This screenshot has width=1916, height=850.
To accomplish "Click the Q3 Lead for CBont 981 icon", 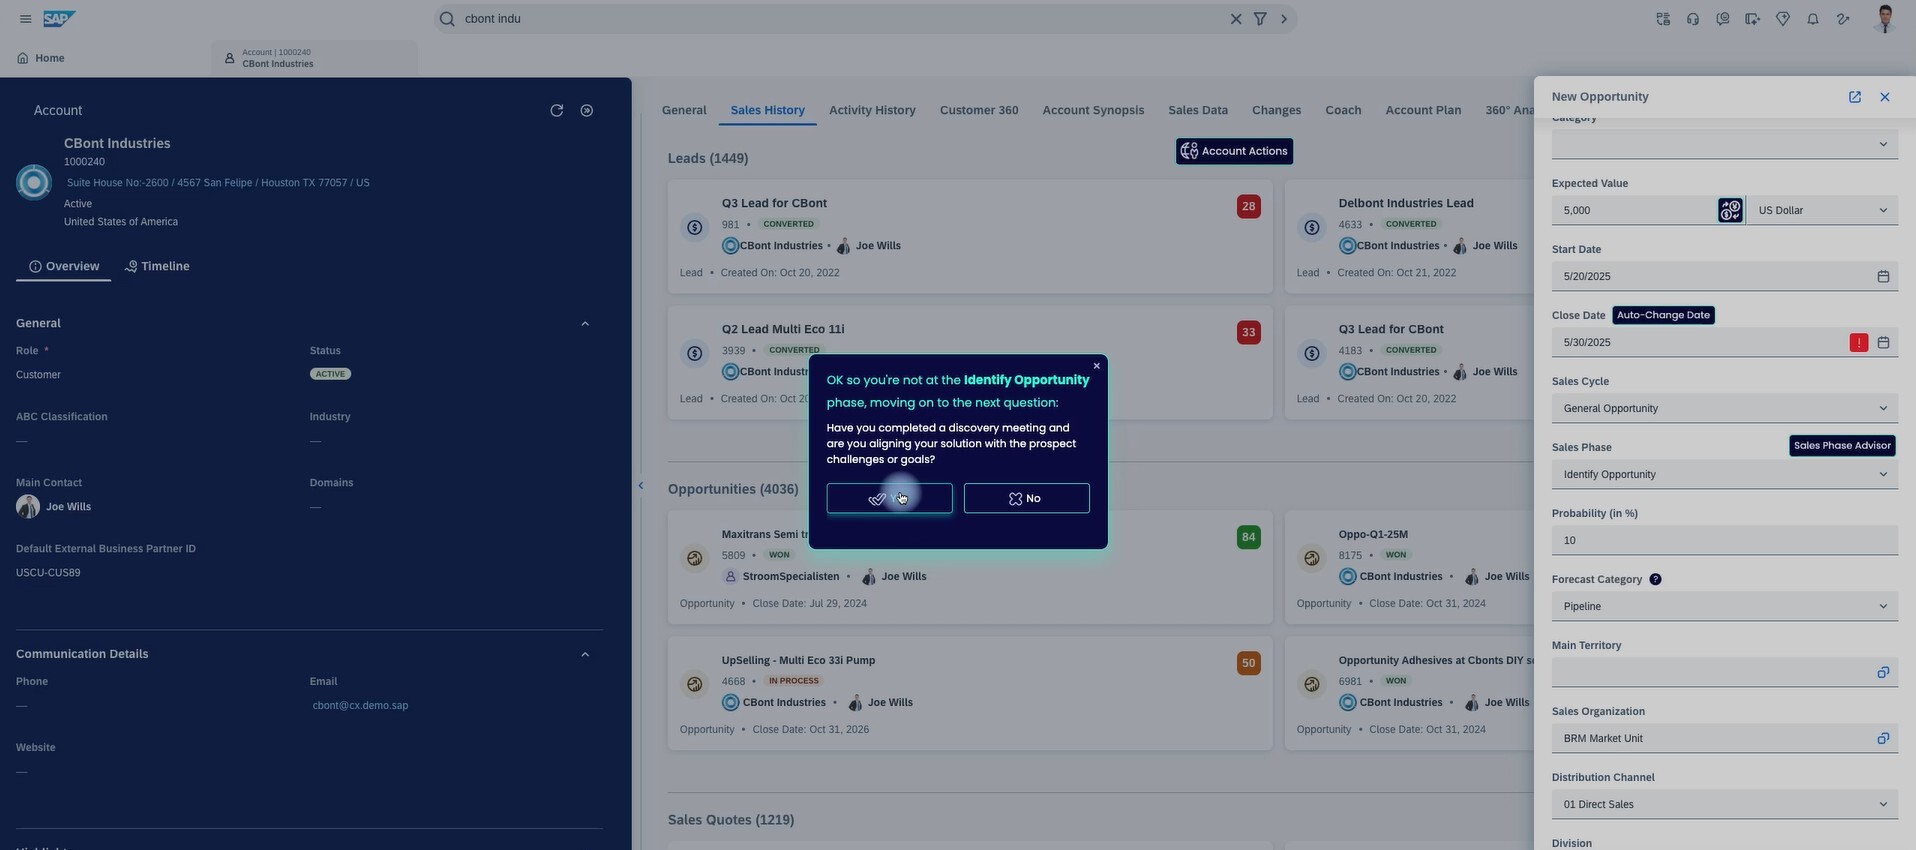I will pos(695,228).
